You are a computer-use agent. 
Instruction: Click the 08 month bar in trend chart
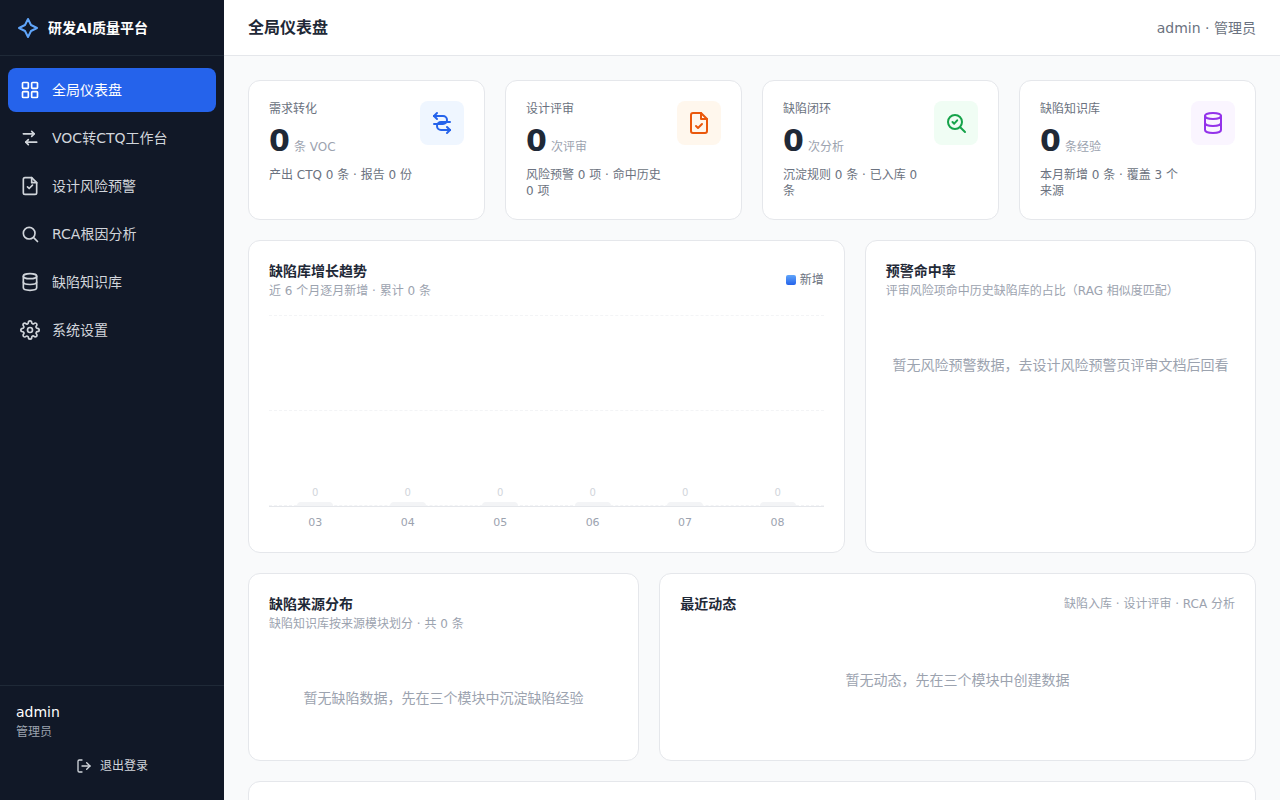777,504
